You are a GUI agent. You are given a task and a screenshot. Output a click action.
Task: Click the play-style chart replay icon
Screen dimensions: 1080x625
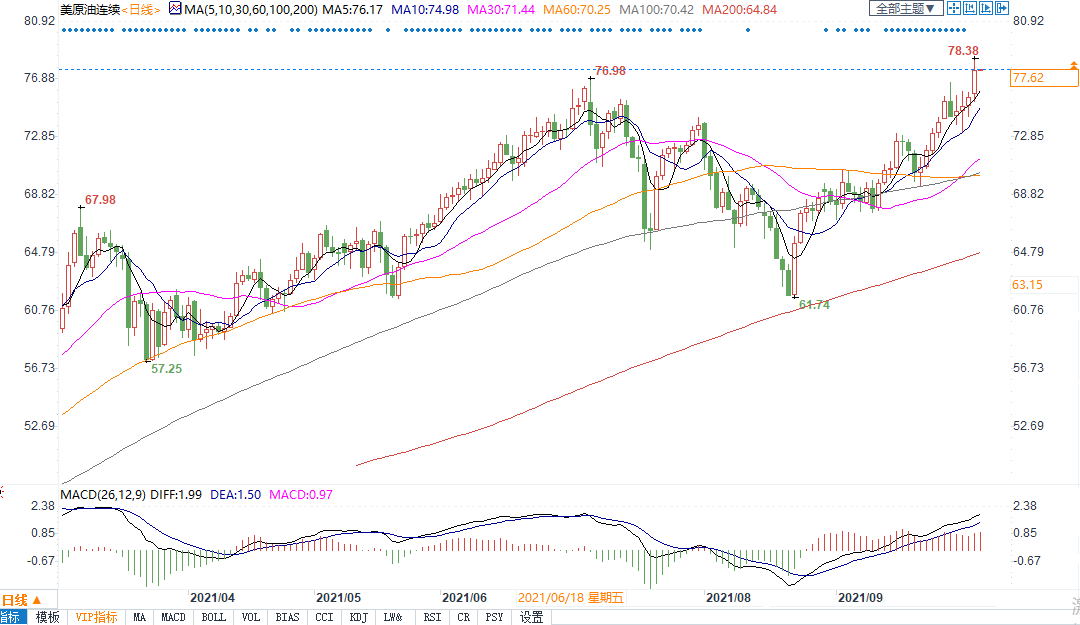coord(988,9)
